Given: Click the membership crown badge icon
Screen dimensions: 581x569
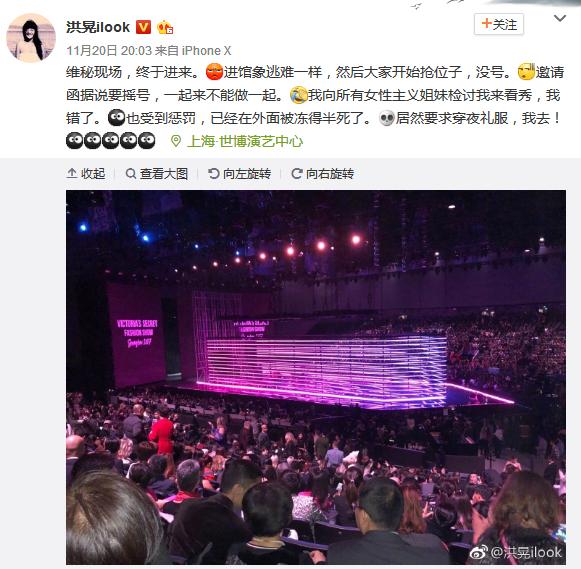Looking at the screenshot, I should coord(165,27).
